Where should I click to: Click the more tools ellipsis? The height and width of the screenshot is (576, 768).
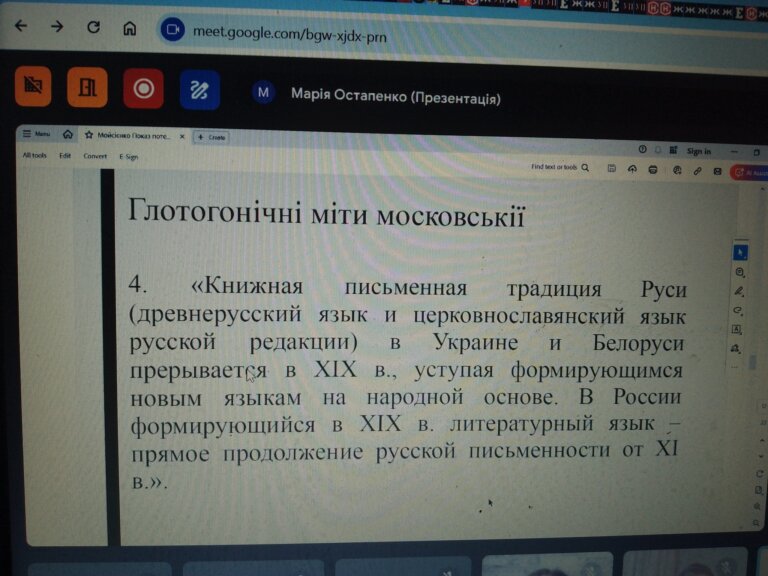click(x=734, y=366)
